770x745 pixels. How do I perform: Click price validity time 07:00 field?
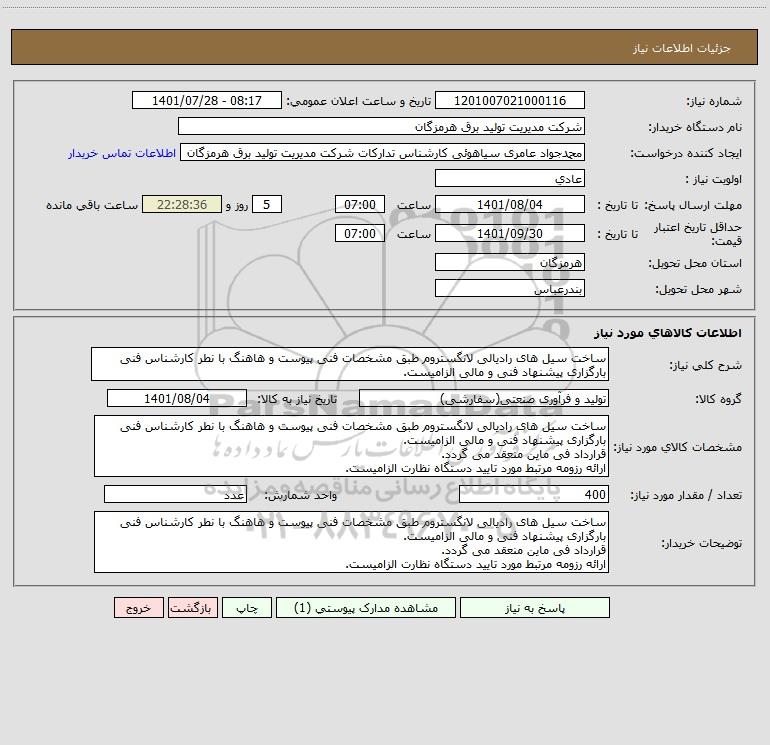tap(359, 233)
